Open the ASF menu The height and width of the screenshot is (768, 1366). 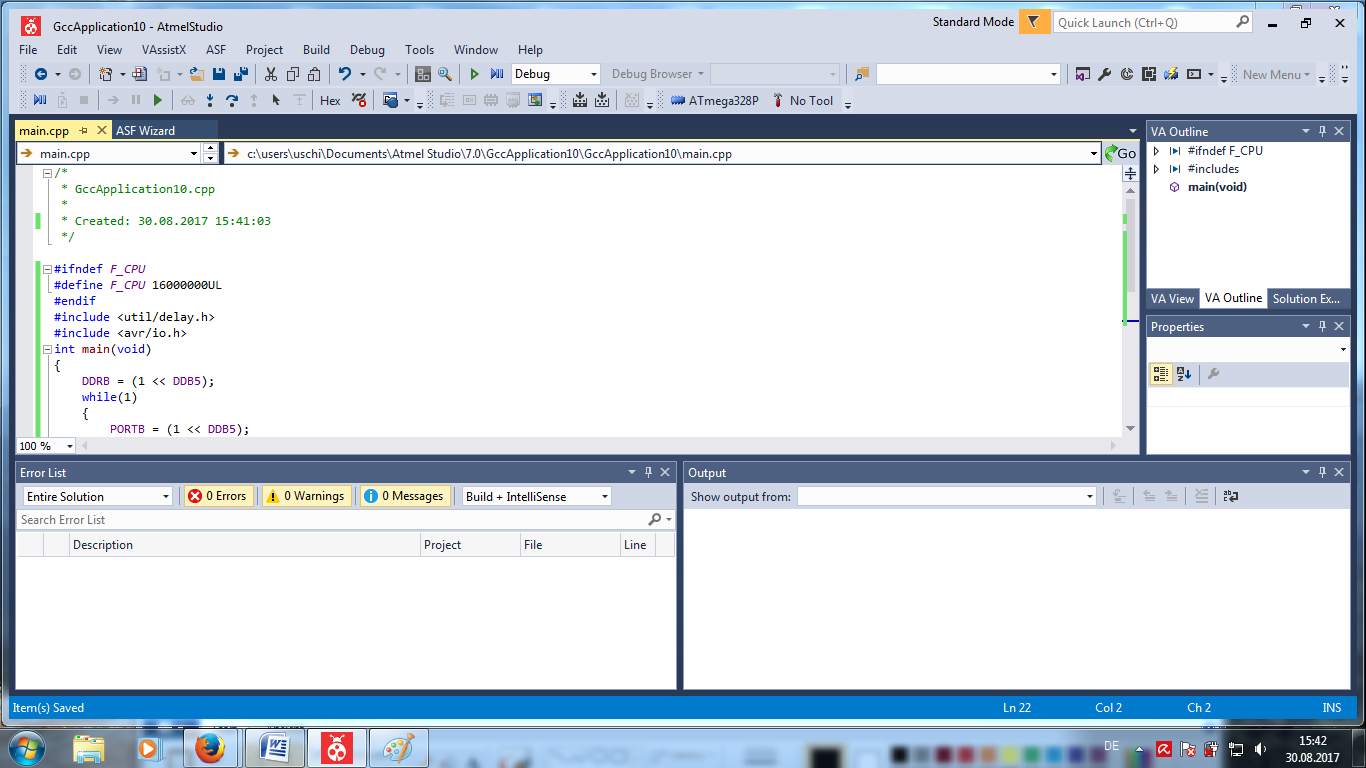point(216,49)
